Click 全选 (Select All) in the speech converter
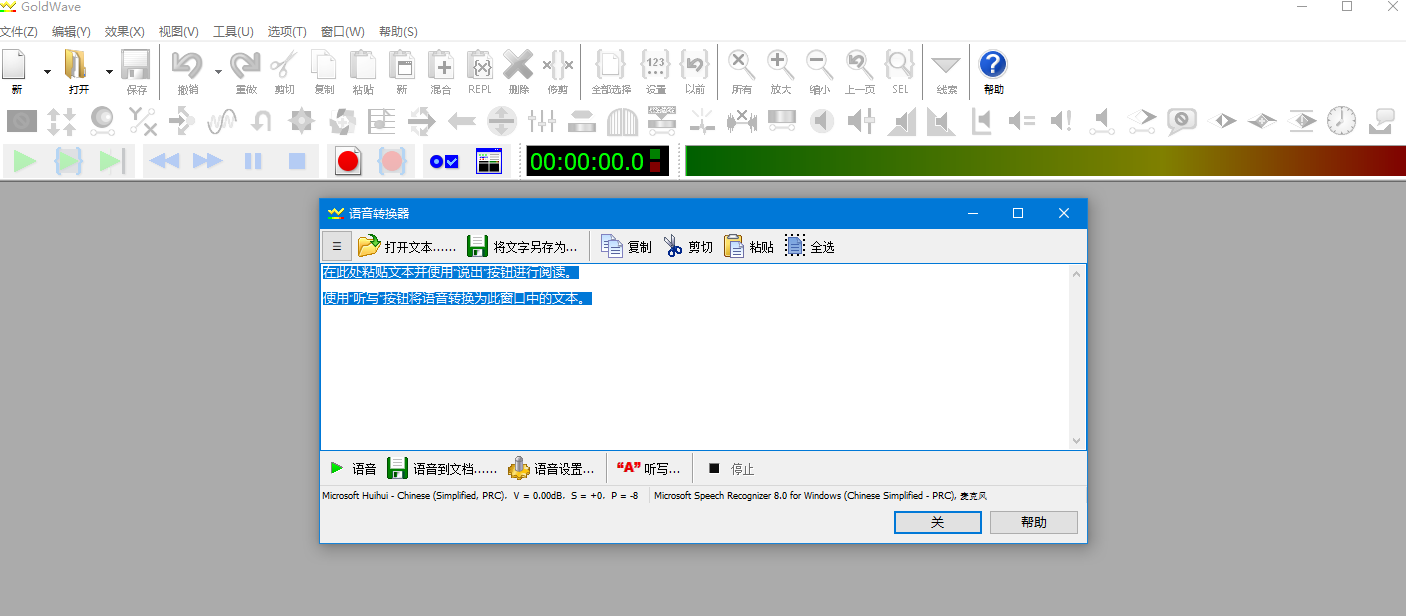 click(x=809, y=246)
